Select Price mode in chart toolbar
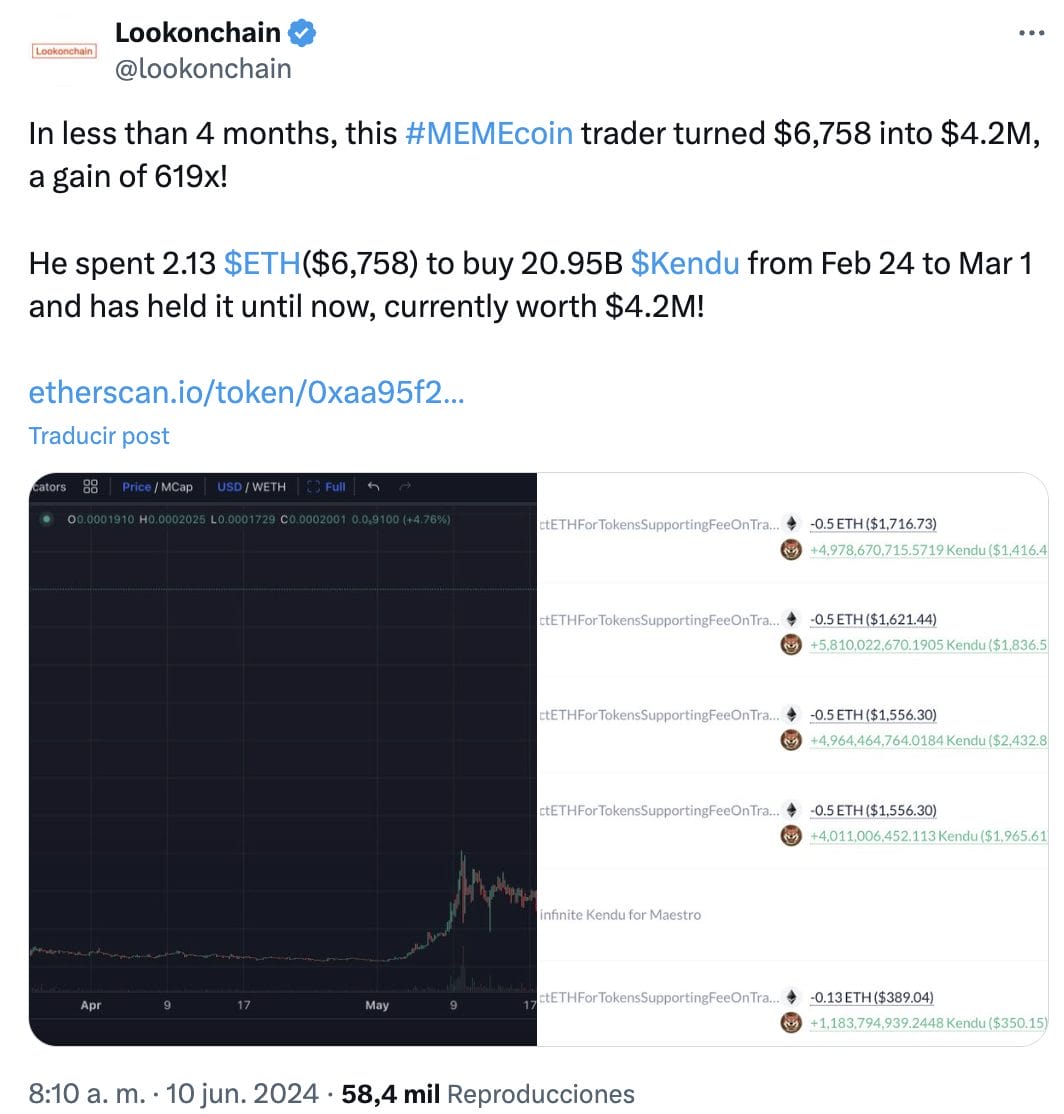Screen dimensions: 1064x1114 136,487
